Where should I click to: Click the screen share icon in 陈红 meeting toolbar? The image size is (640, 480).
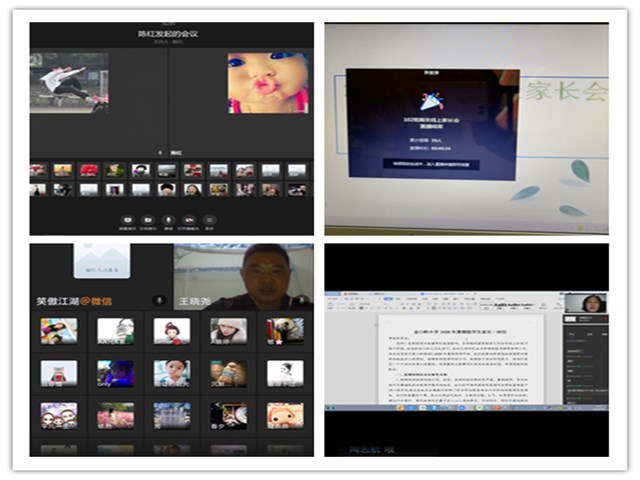[x=128, y=220]
